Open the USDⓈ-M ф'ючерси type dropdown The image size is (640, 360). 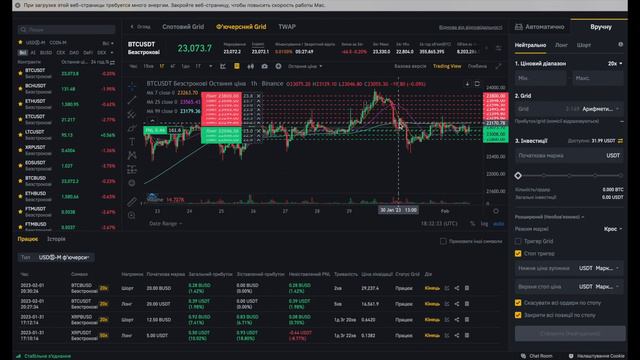[64, 257]
